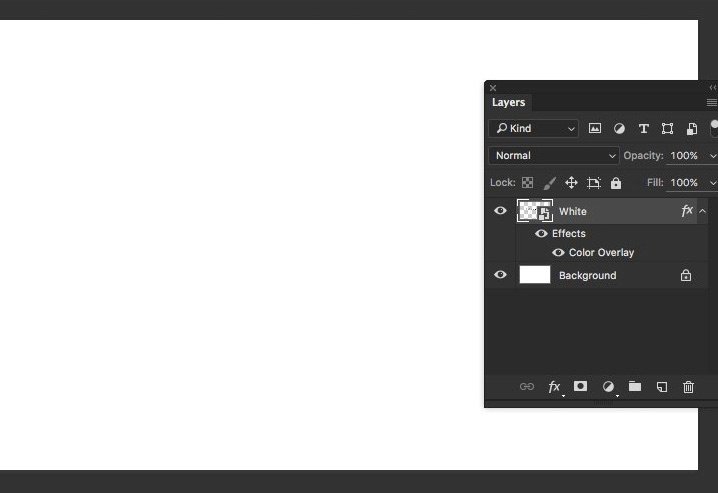The width and height of the screenshot is (718, 493).
Task: Toggle Color Overlay effect visibility
Action: [x=558, y=253]
